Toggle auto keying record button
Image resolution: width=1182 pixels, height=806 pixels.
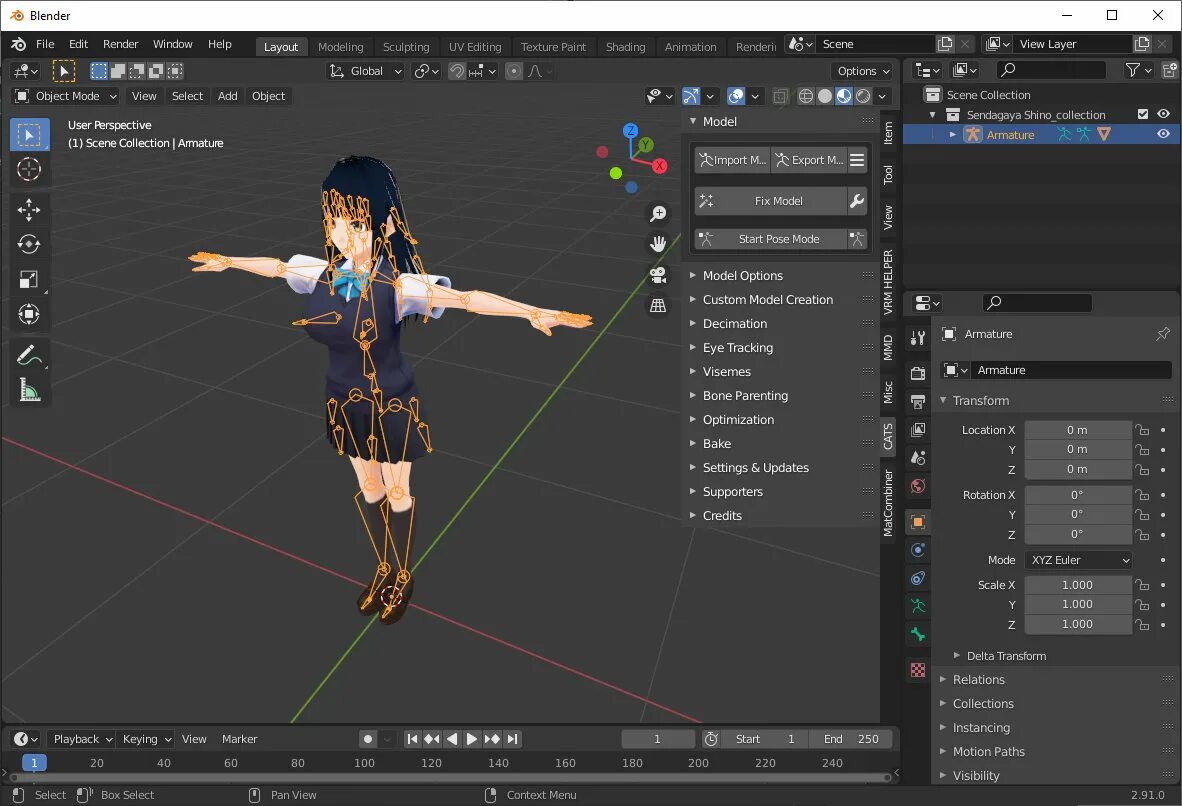(x=368, y=739)
